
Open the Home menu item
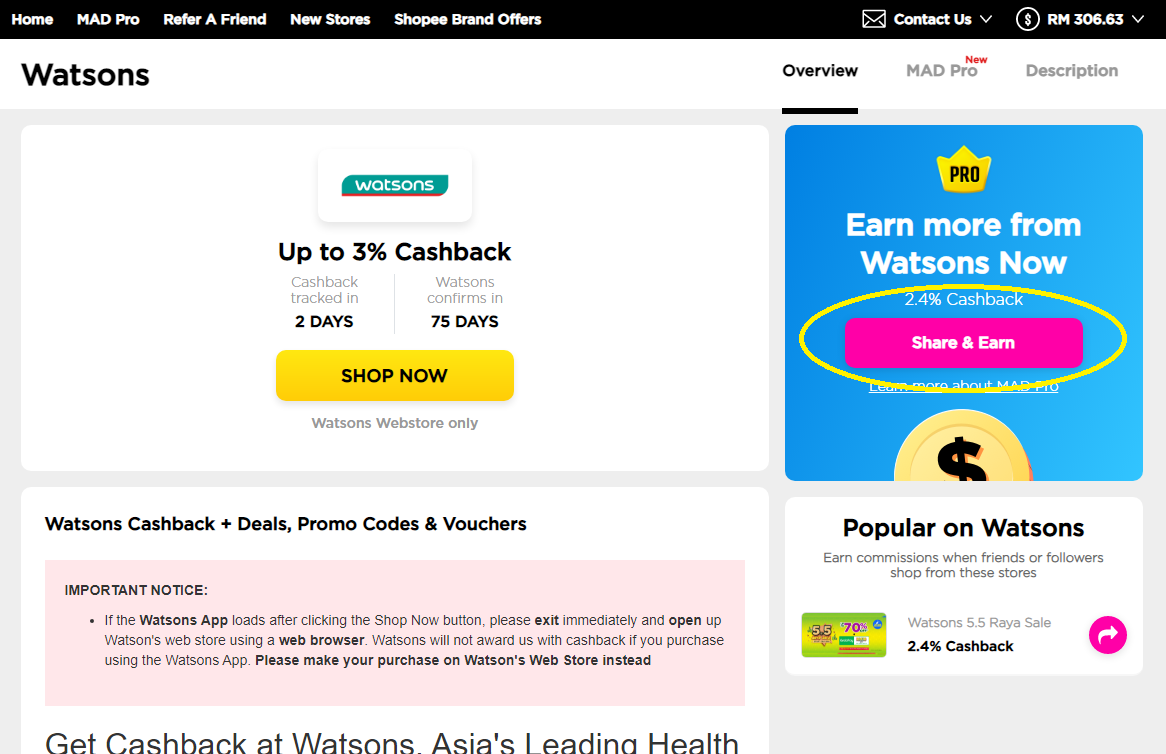[32, 19]
